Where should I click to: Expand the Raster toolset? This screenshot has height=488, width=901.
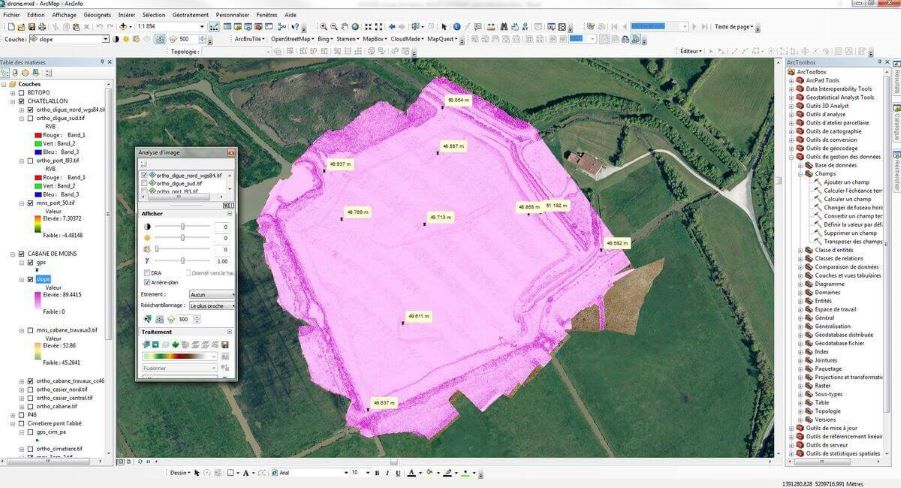tap(800, 386)
